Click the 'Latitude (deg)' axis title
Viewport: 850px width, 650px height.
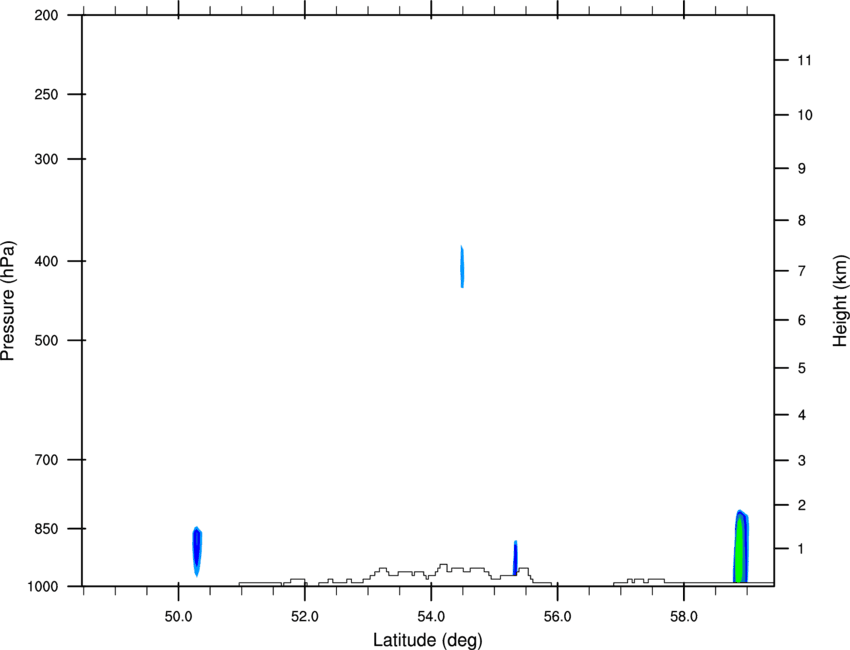pyautogui.click(x=427, y=640)
